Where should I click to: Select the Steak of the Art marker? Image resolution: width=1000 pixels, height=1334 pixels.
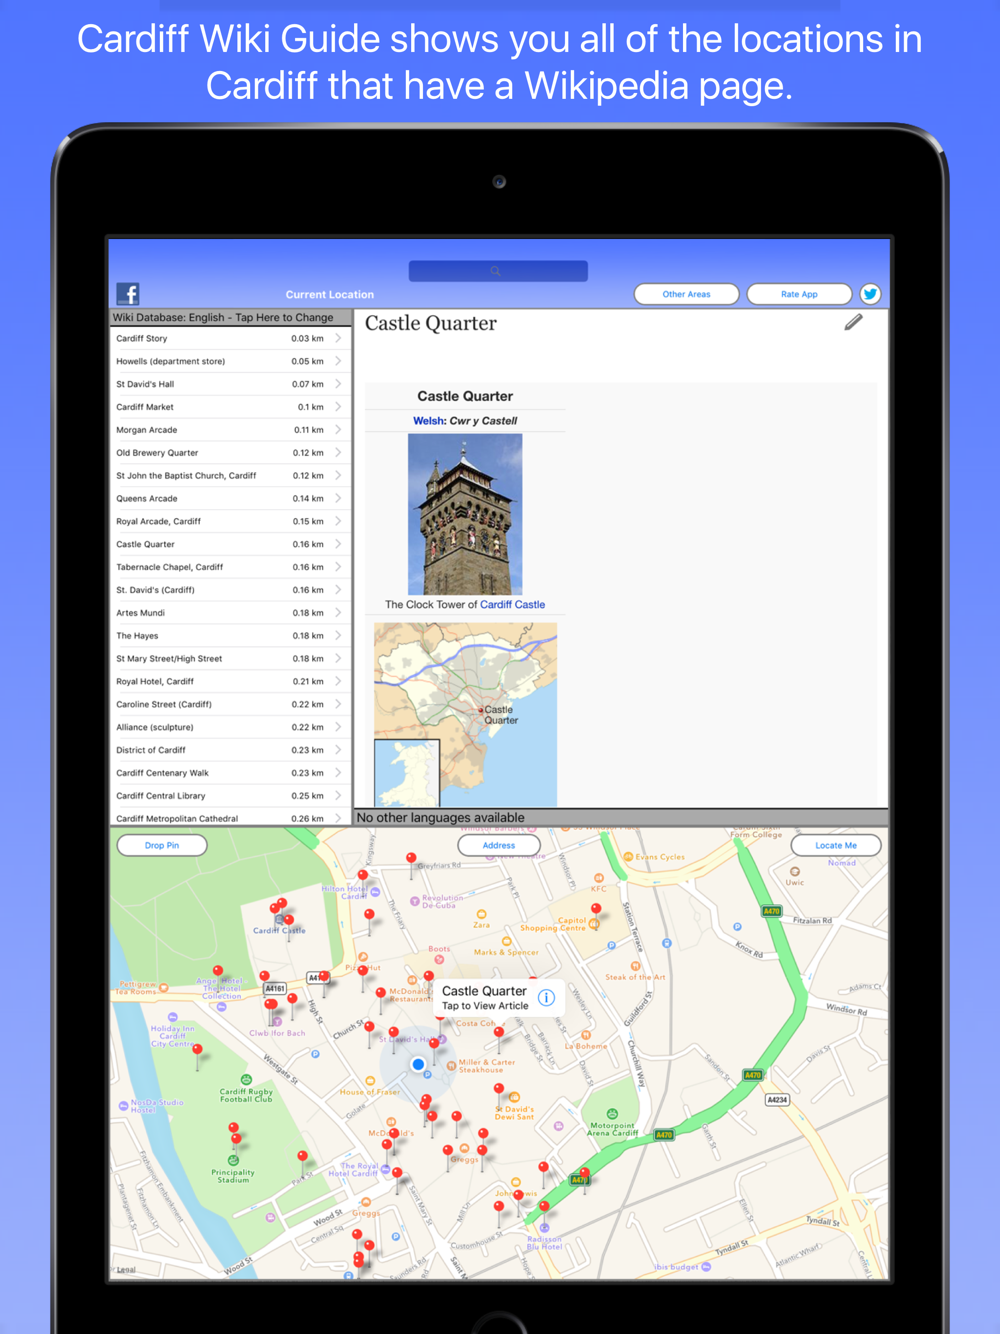pyautogui.click(x=635, y=966)
